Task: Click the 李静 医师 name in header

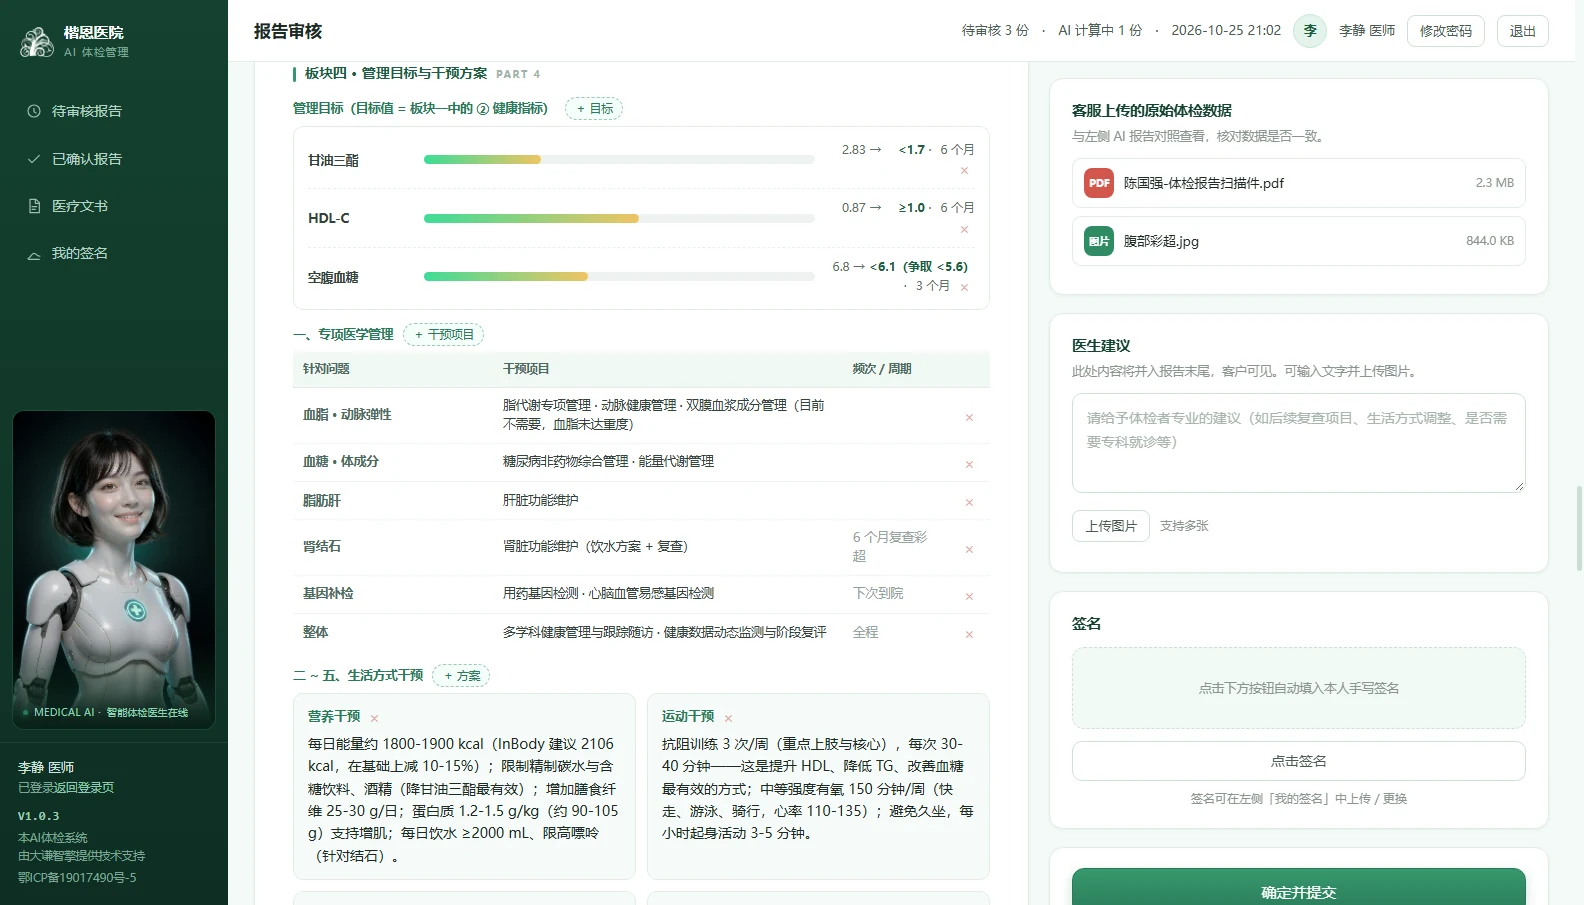Action: coord(1367,31)
